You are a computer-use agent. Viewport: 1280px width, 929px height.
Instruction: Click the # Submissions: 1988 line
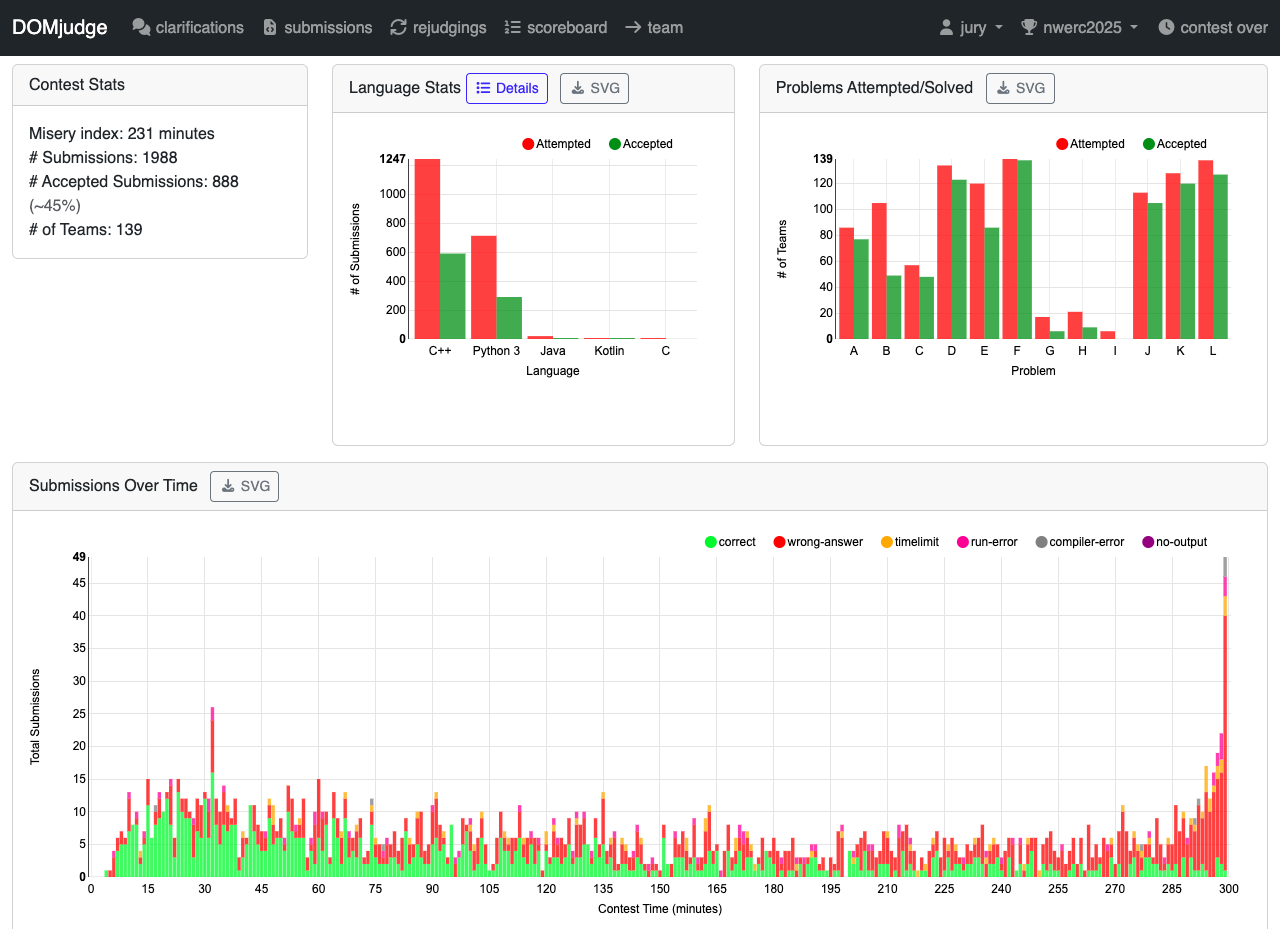point(103,158)
